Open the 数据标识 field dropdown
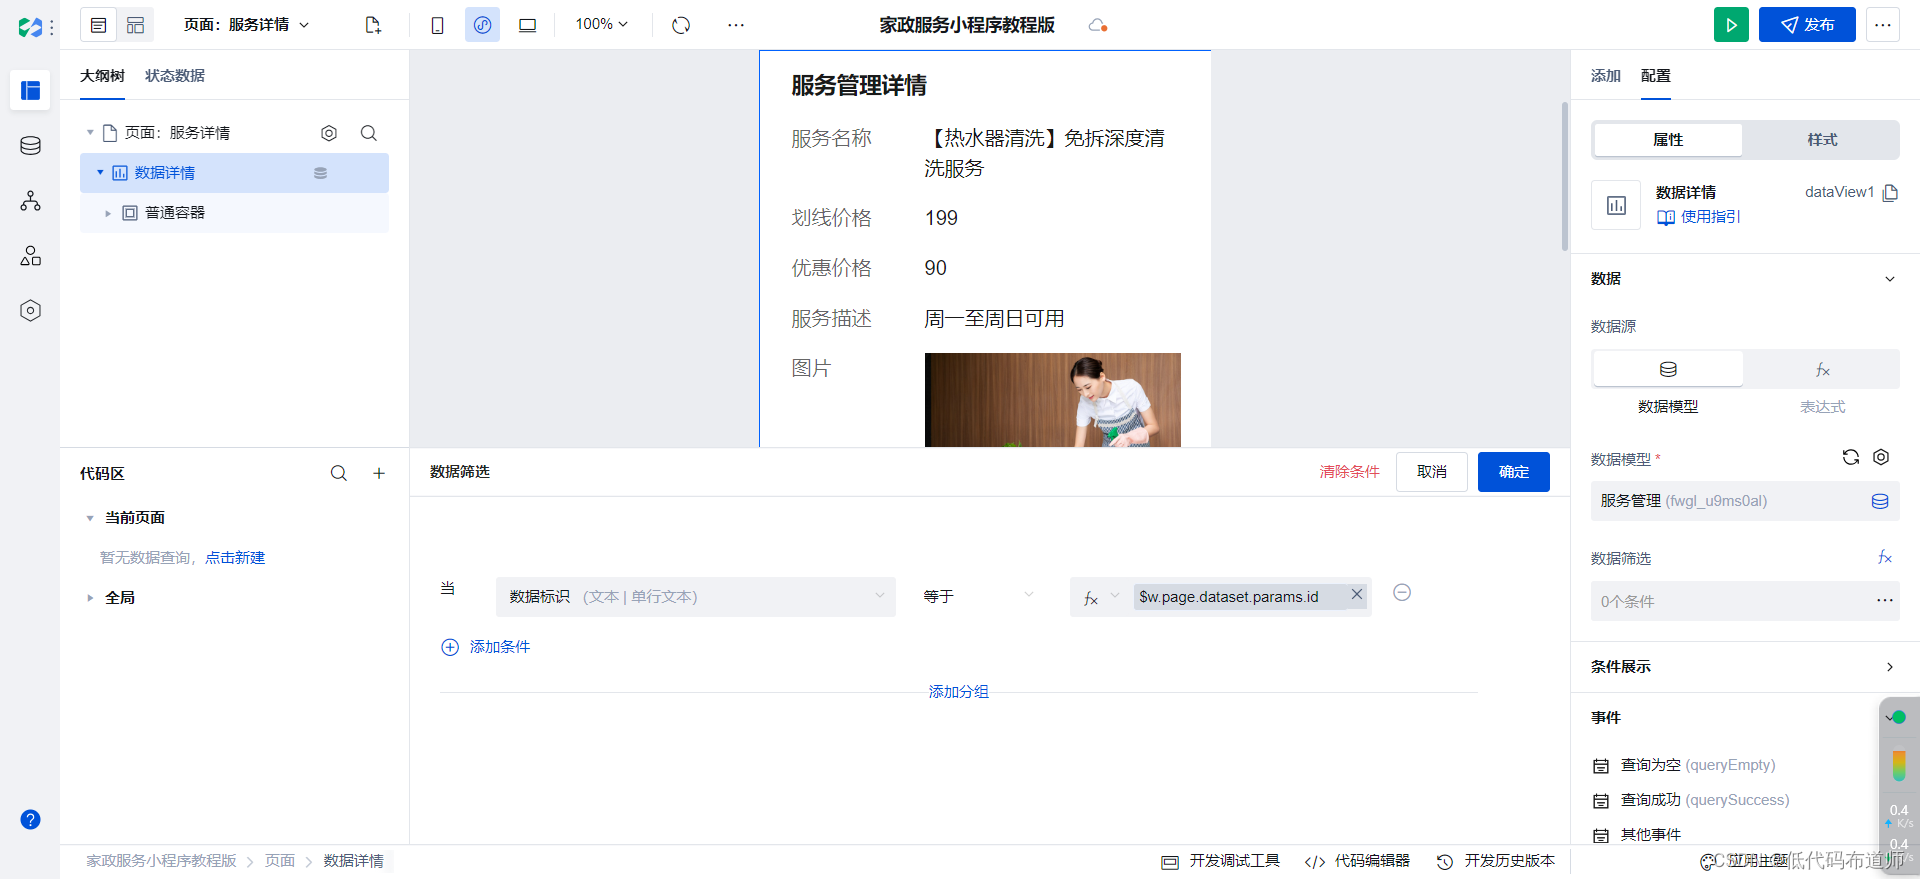Image resolution: width=1920 pixels, height=879 pixels. pyautogui.click(x=696, y=597)
